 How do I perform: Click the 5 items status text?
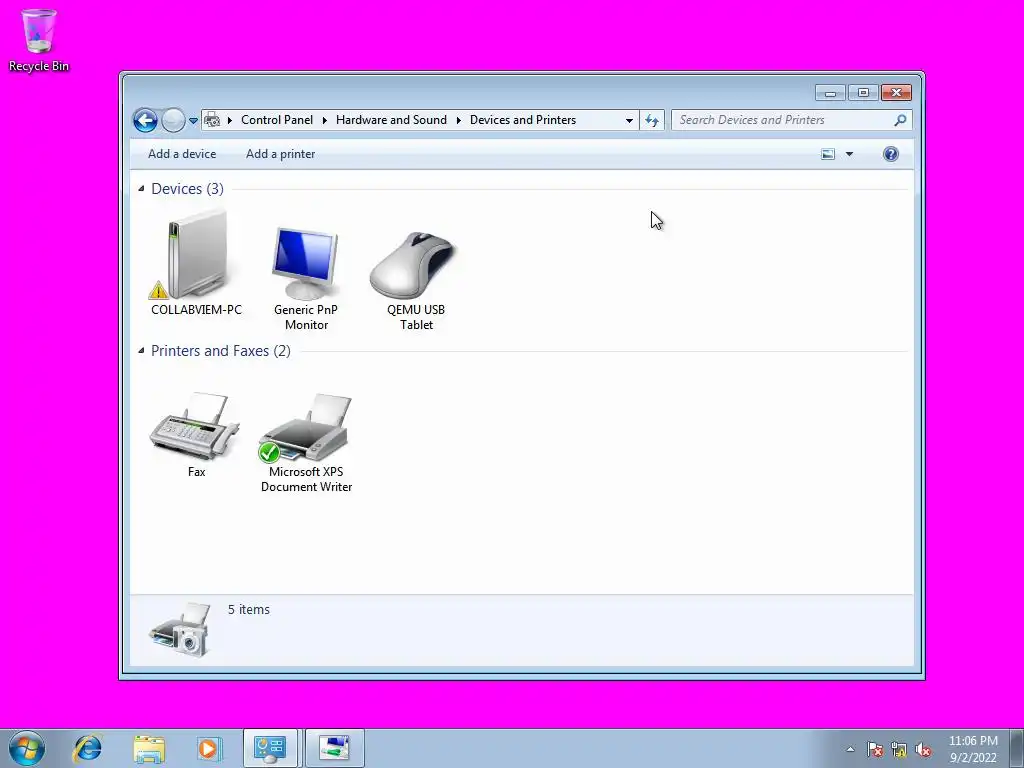tap(249, 609)
